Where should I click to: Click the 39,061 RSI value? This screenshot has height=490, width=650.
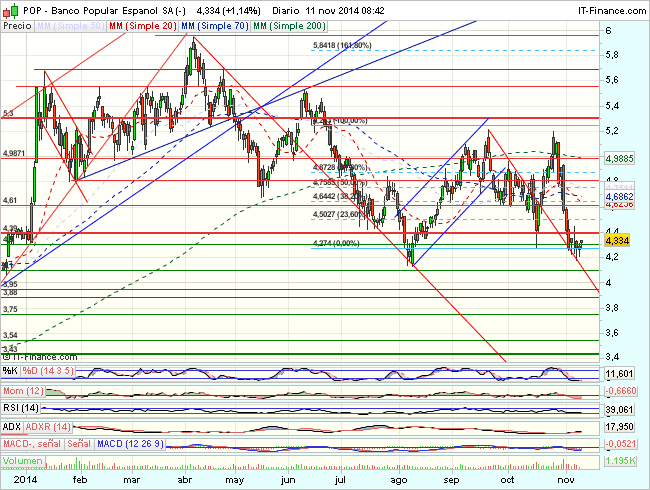[619, 410]
